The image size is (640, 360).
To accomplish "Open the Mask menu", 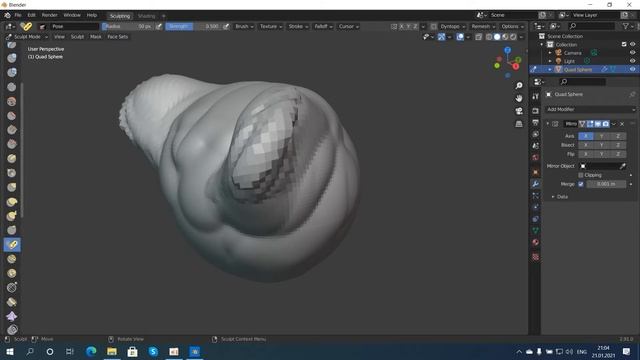I will tap(96, 37).
